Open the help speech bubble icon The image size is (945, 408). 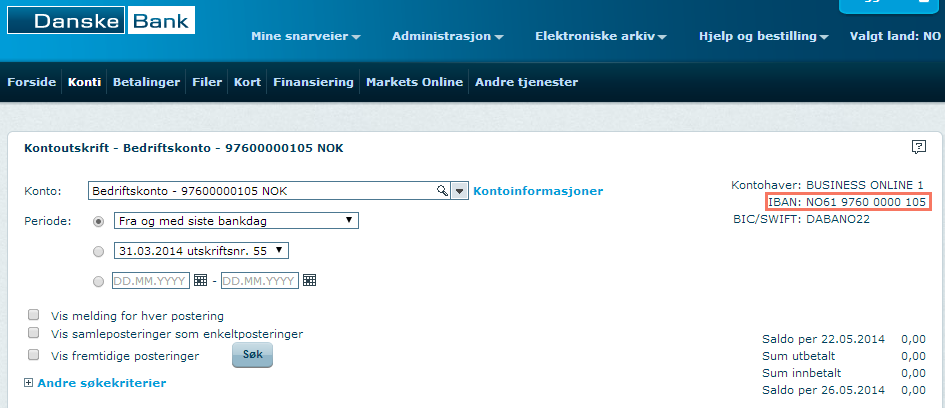tap(918, 147)
